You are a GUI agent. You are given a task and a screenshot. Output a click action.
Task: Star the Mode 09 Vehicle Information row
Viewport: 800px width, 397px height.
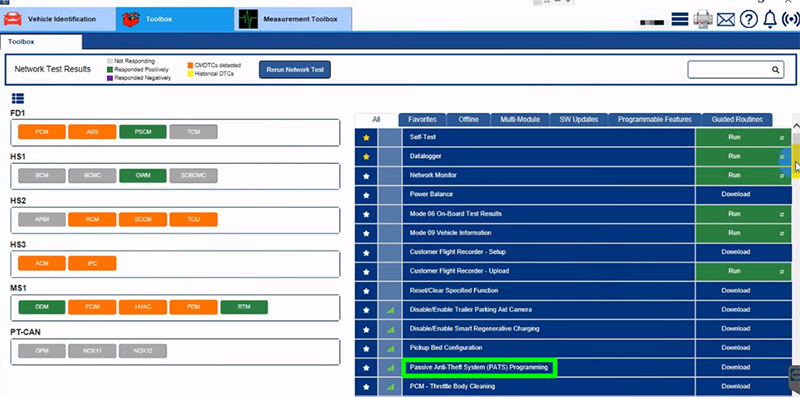coord(366,233)
